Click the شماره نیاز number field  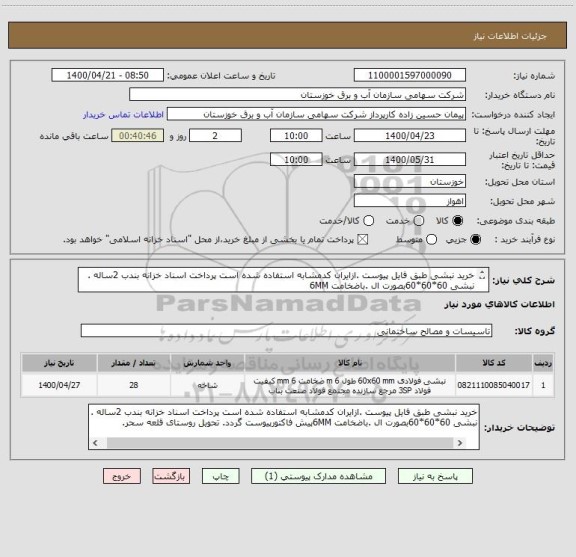coord(410,75)
